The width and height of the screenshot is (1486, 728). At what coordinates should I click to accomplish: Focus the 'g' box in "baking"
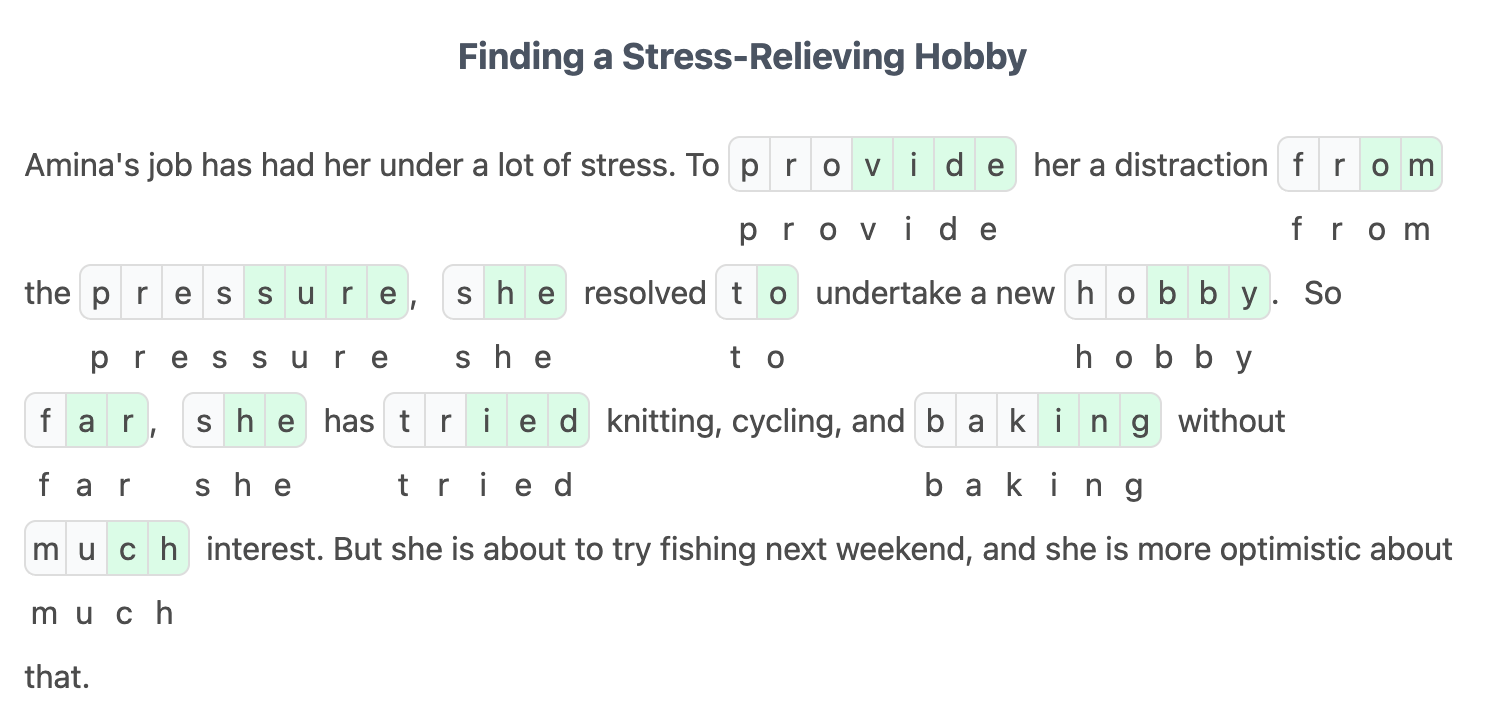(1140, 421)
